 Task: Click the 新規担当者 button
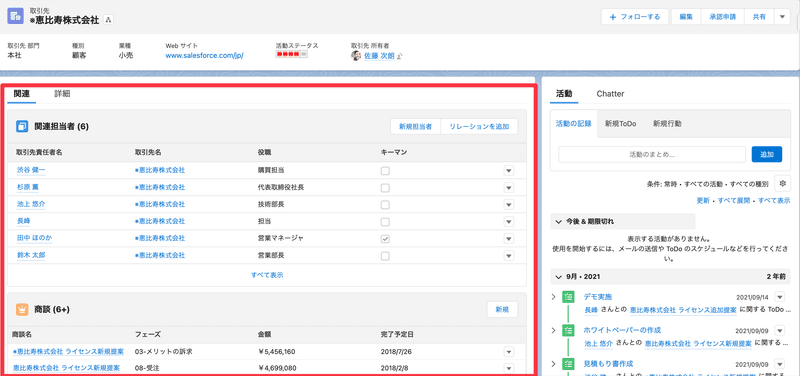tap(415, 127)
